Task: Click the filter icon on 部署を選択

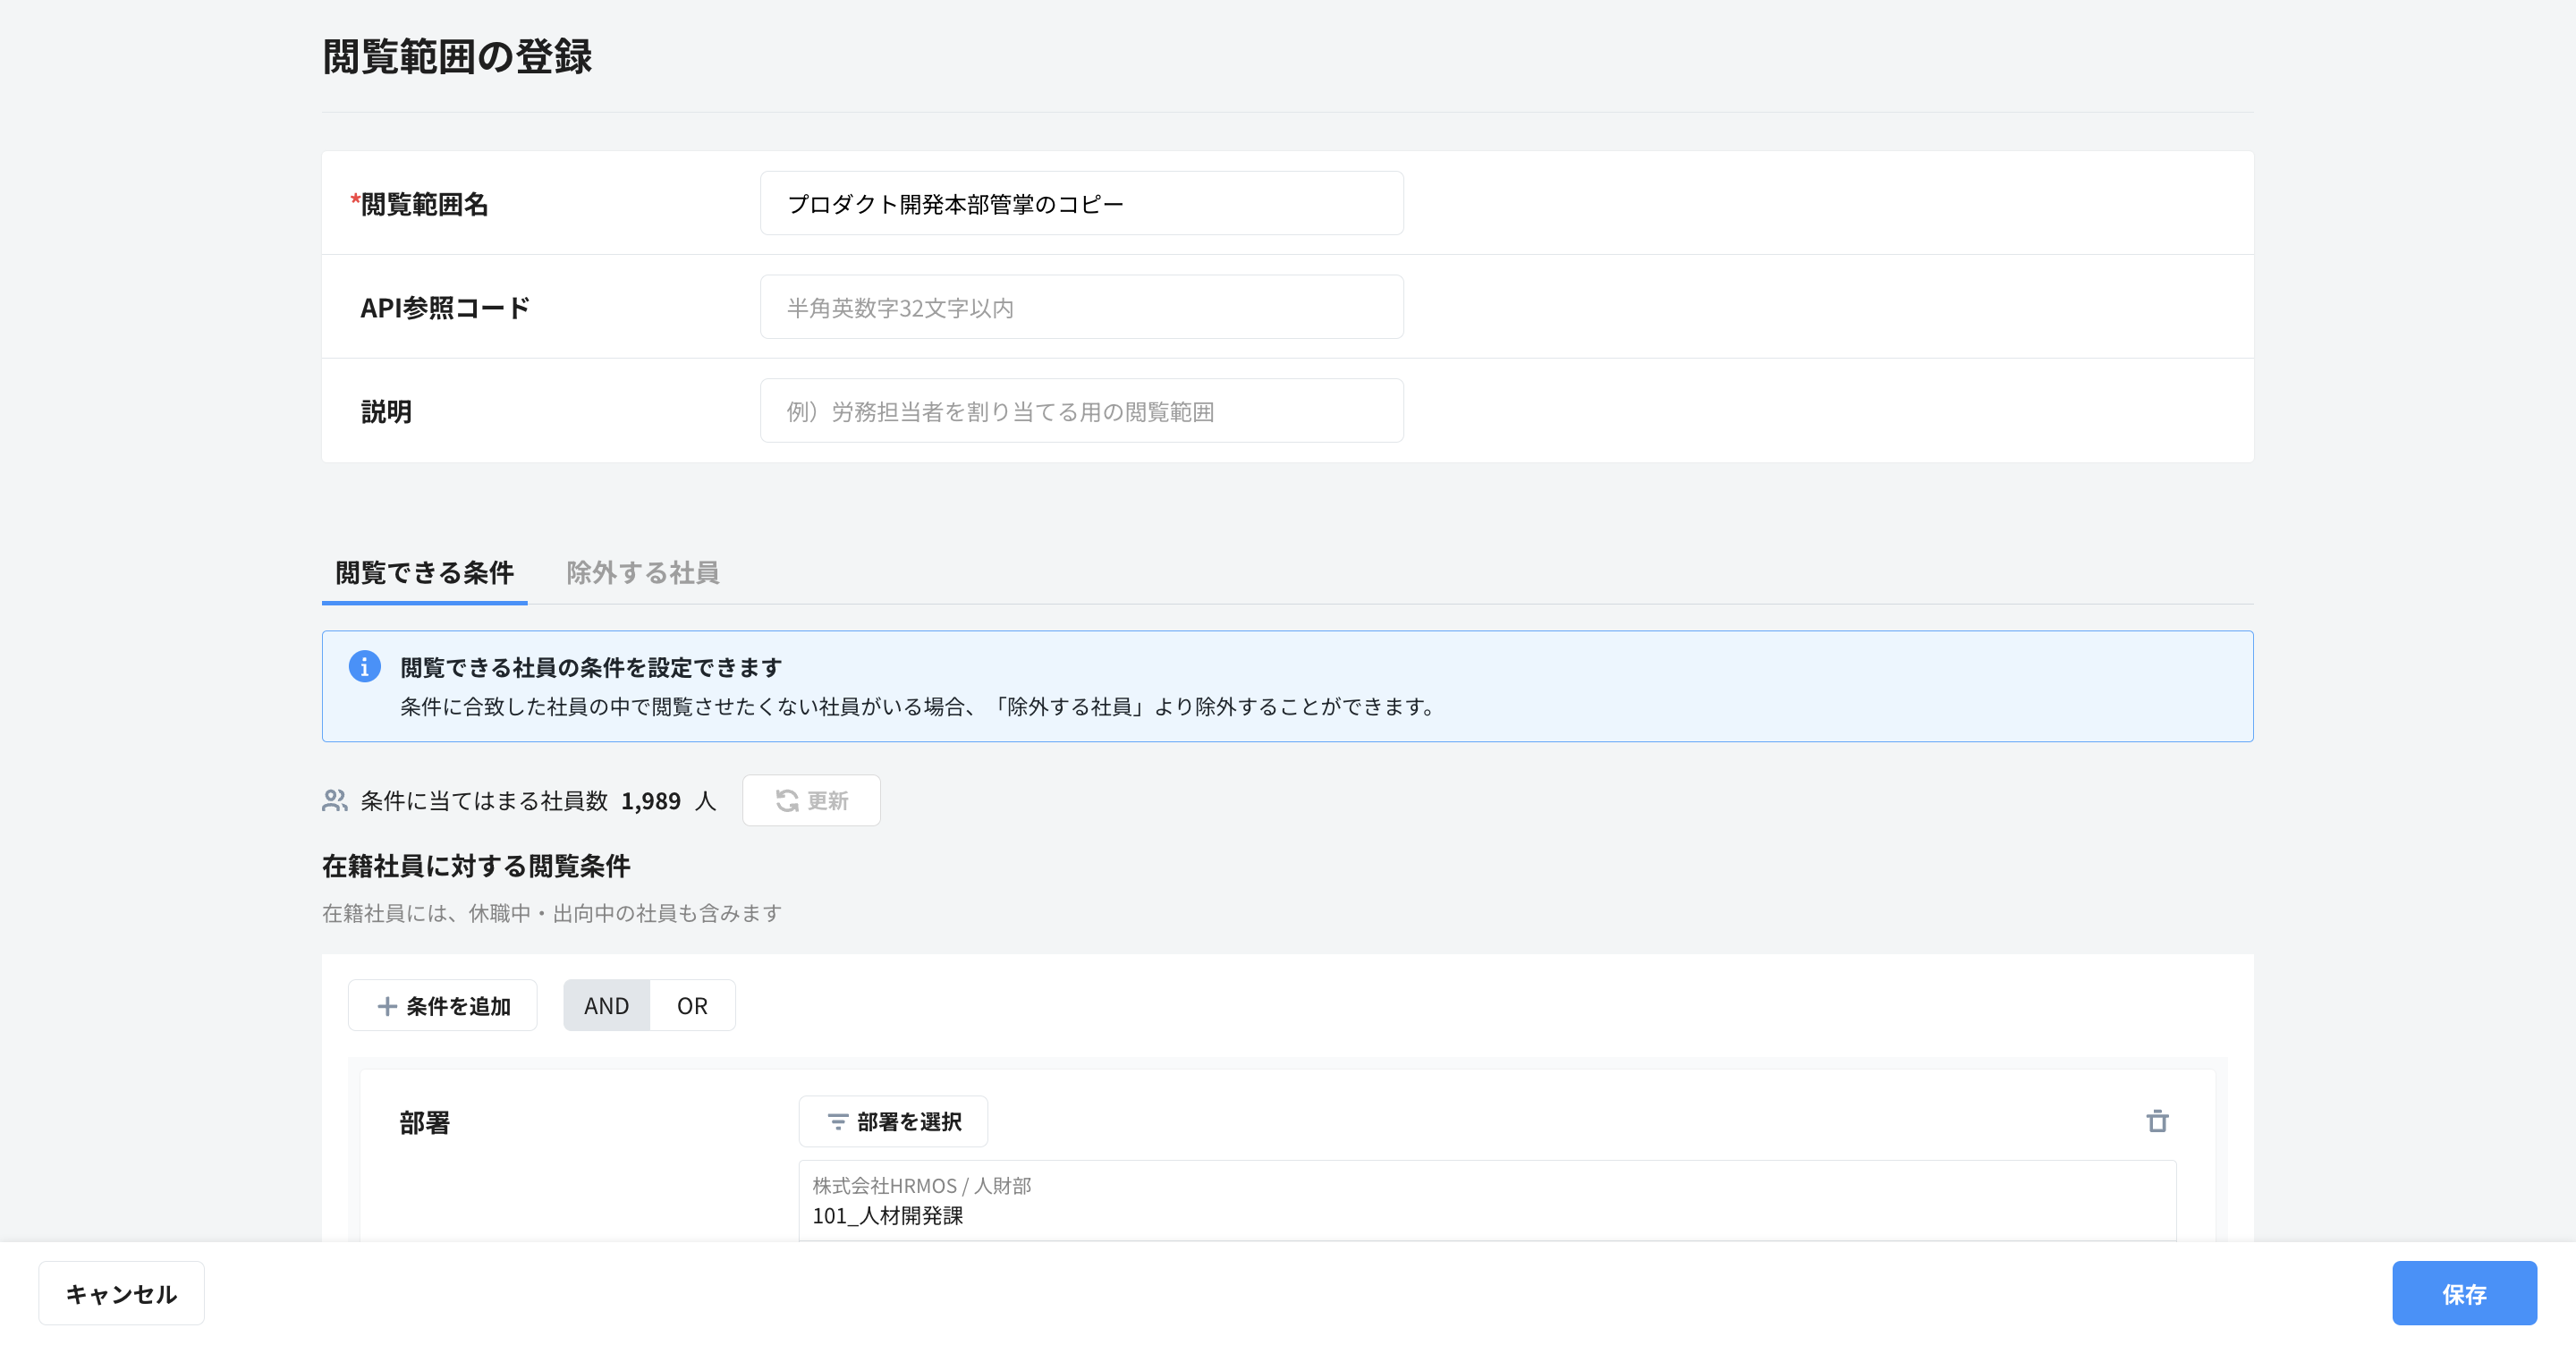Action: click(x=837, y=1122)
